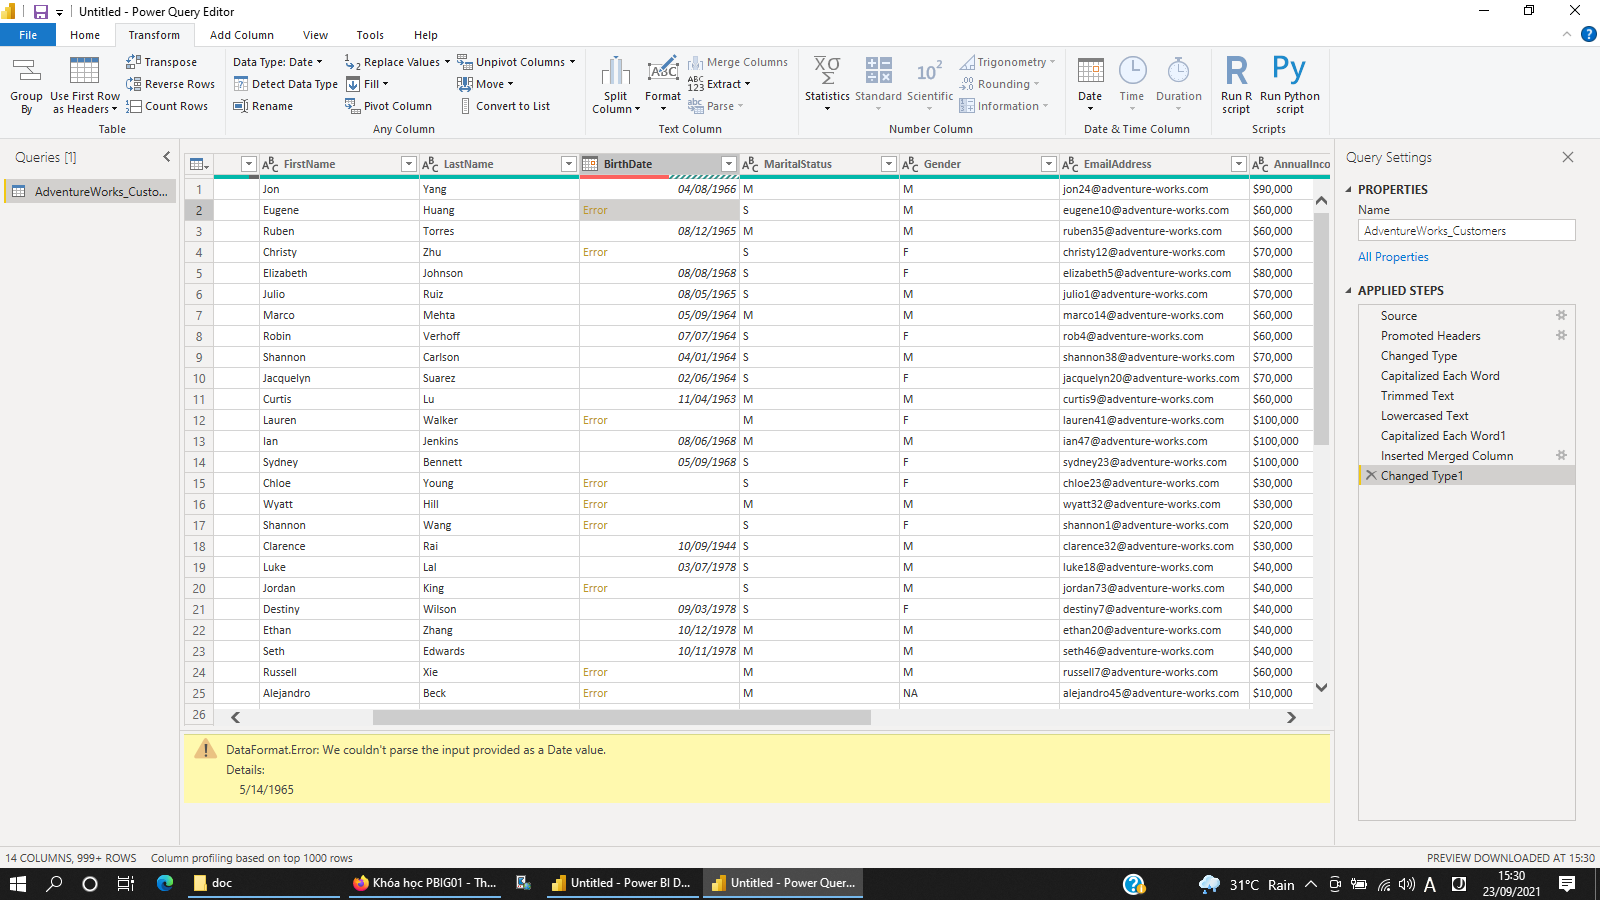
Task: Open settings gear for Source step
Action: point(1561,315)
